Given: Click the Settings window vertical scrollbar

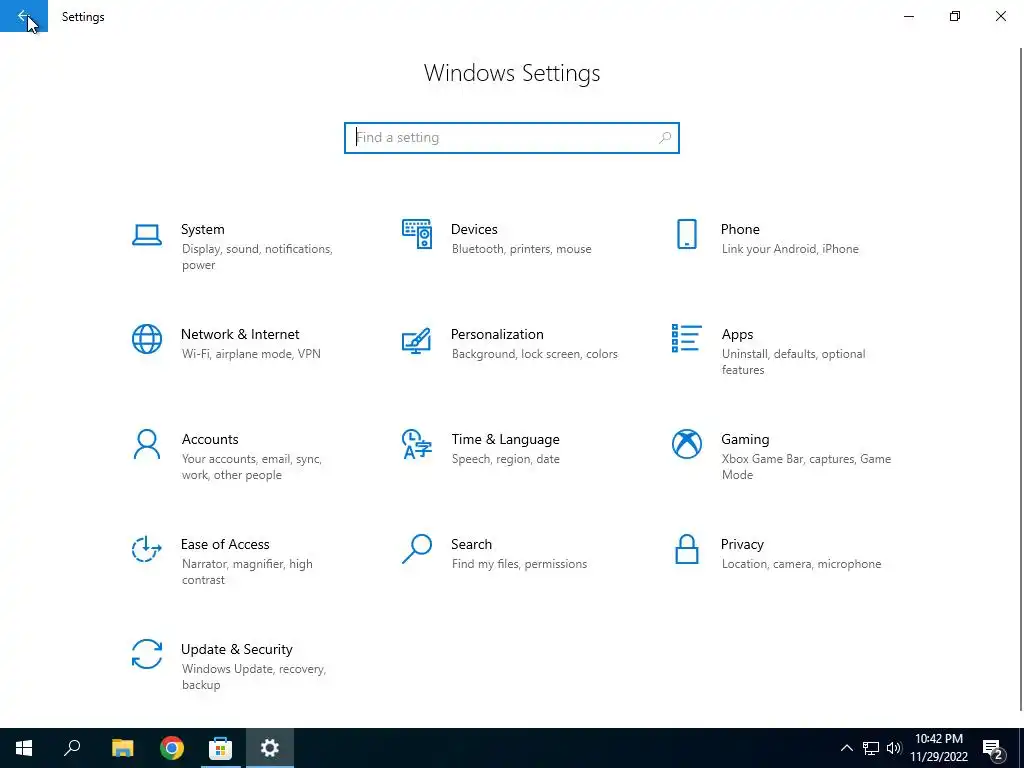Looking at the screenshot, I should point(1020,379).
